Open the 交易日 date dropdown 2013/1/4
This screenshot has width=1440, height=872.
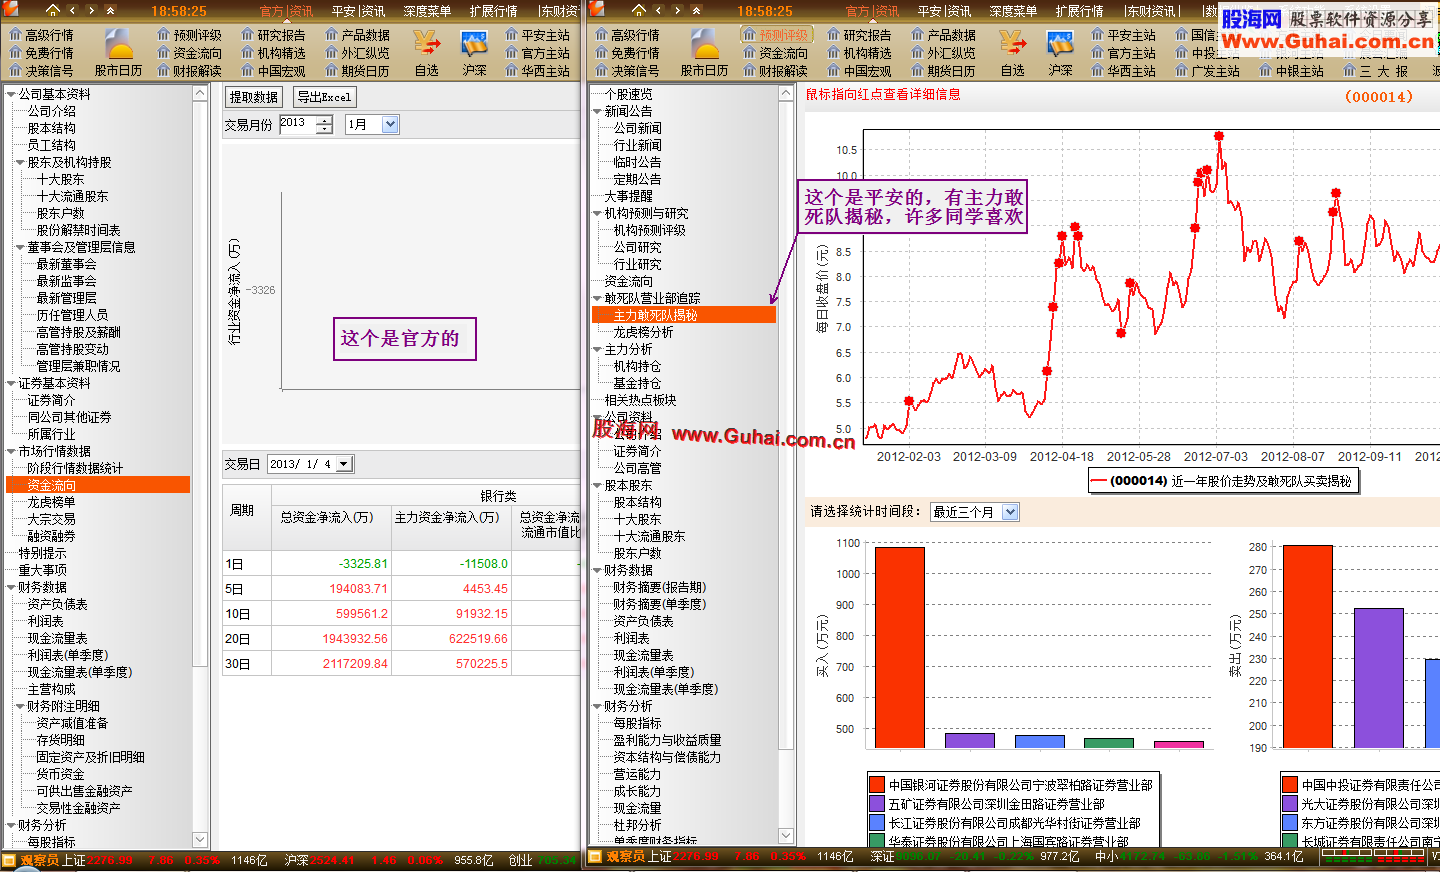click(344, 464)
